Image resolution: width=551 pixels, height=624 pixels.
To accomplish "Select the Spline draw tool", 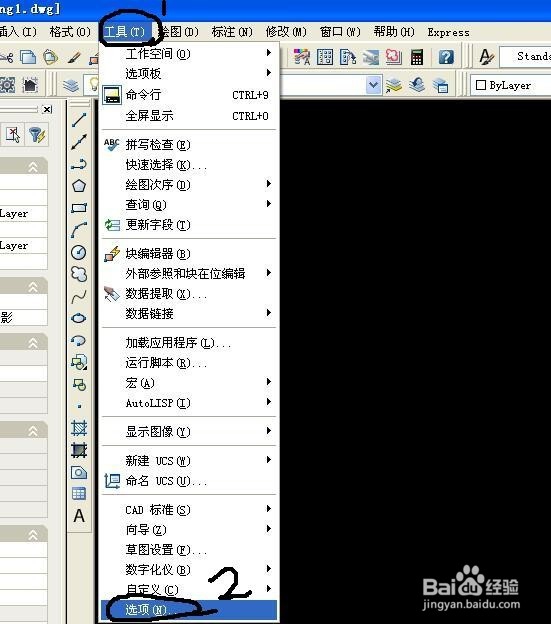I will [79, 296].
